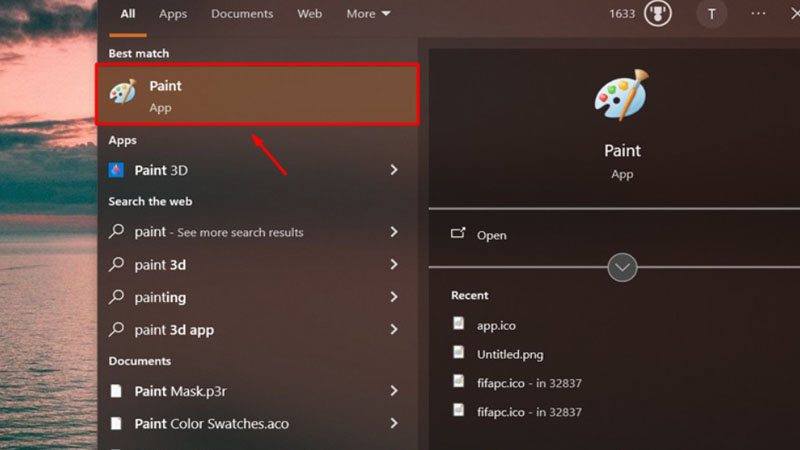Select the Web search tab
This screenshot has width=800, height=450.
pos(310,14)
